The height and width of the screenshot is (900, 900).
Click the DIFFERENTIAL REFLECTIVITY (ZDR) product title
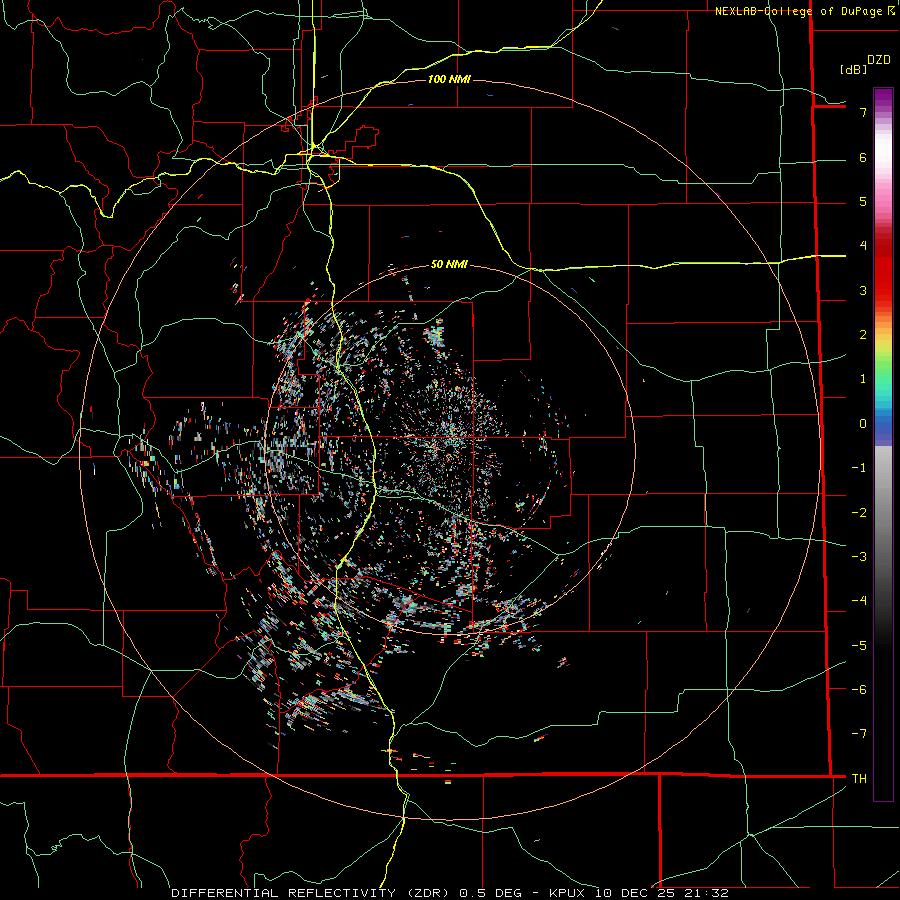click(x=311, y=893)
